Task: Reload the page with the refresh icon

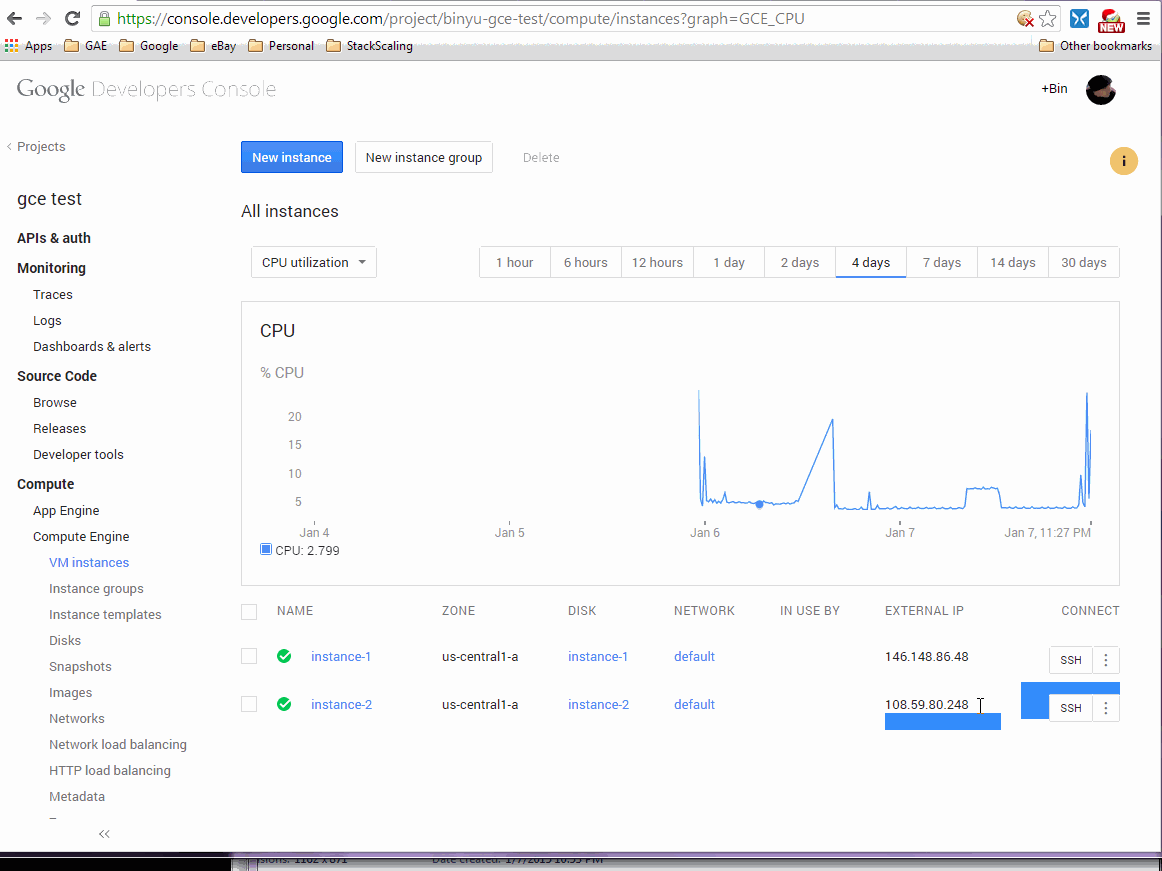Action: (72, 19)
